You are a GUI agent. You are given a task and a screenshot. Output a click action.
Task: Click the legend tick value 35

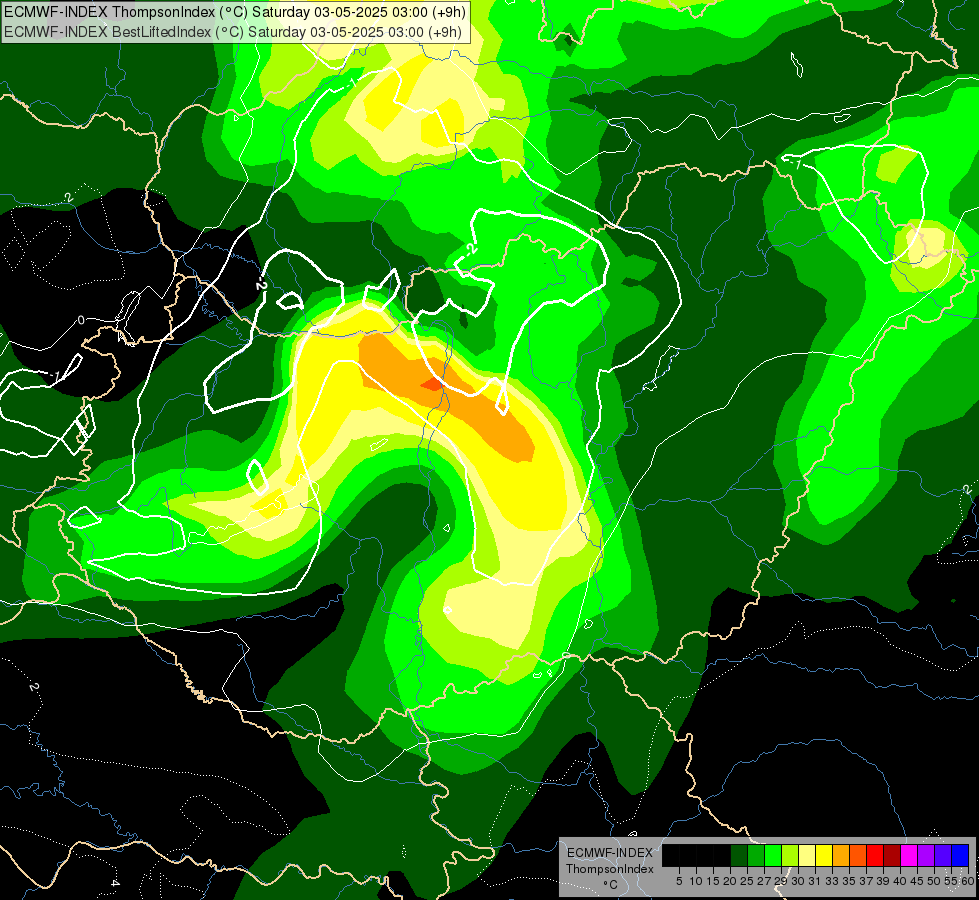(849, 881)
